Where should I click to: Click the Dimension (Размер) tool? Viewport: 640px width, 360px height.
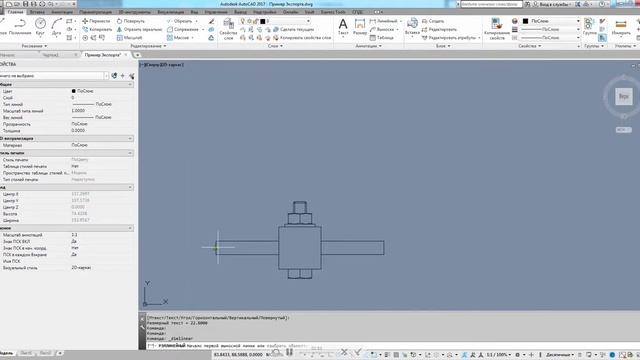click(x=360, y=27)
